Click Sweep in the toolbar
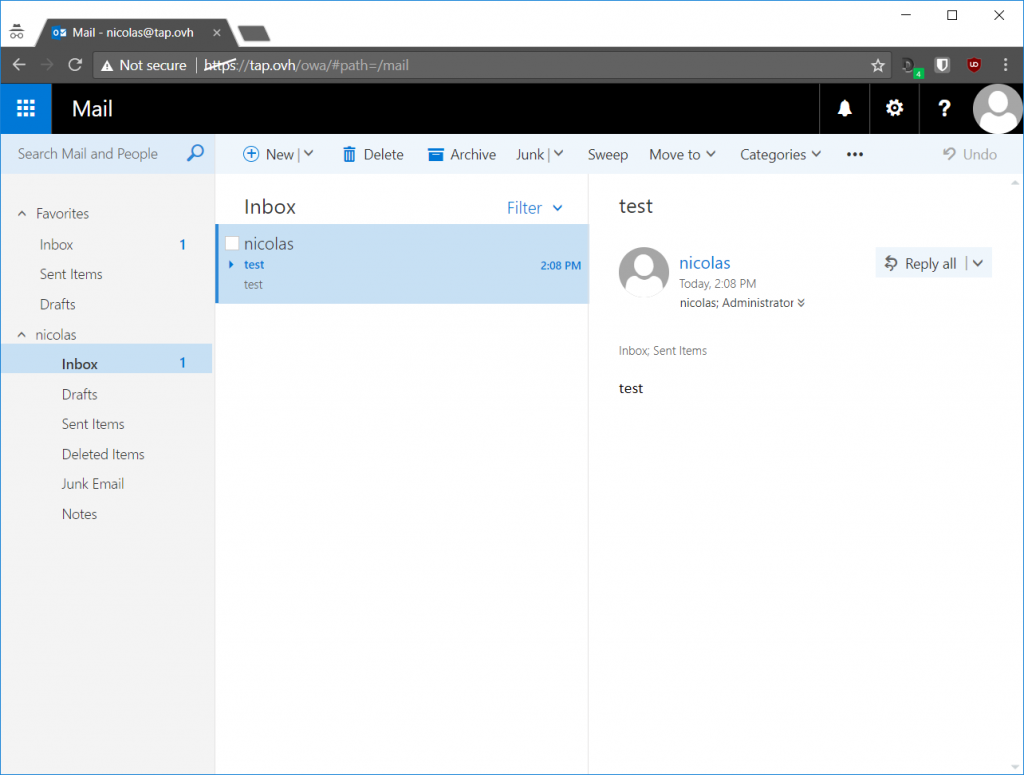The image size is (1024, 775). pyautogui.click(x=607, y=155)
